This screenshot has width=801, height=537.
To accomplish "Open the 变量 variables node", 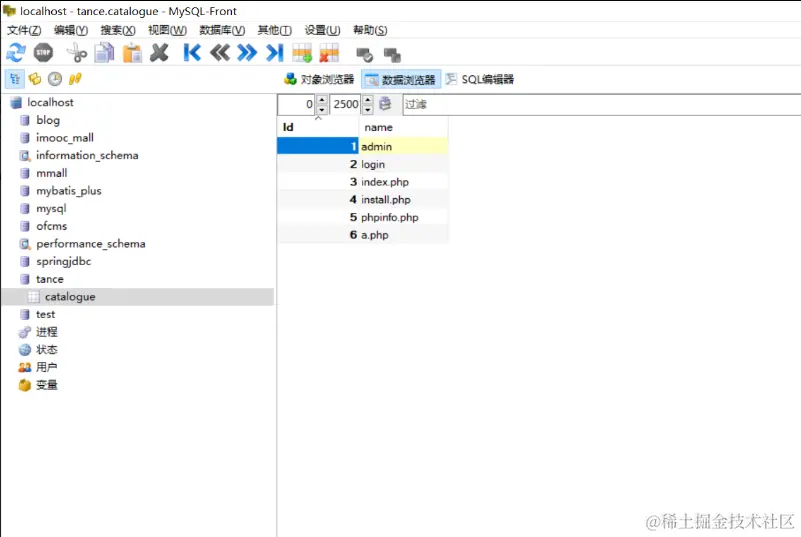I will 46,385.
